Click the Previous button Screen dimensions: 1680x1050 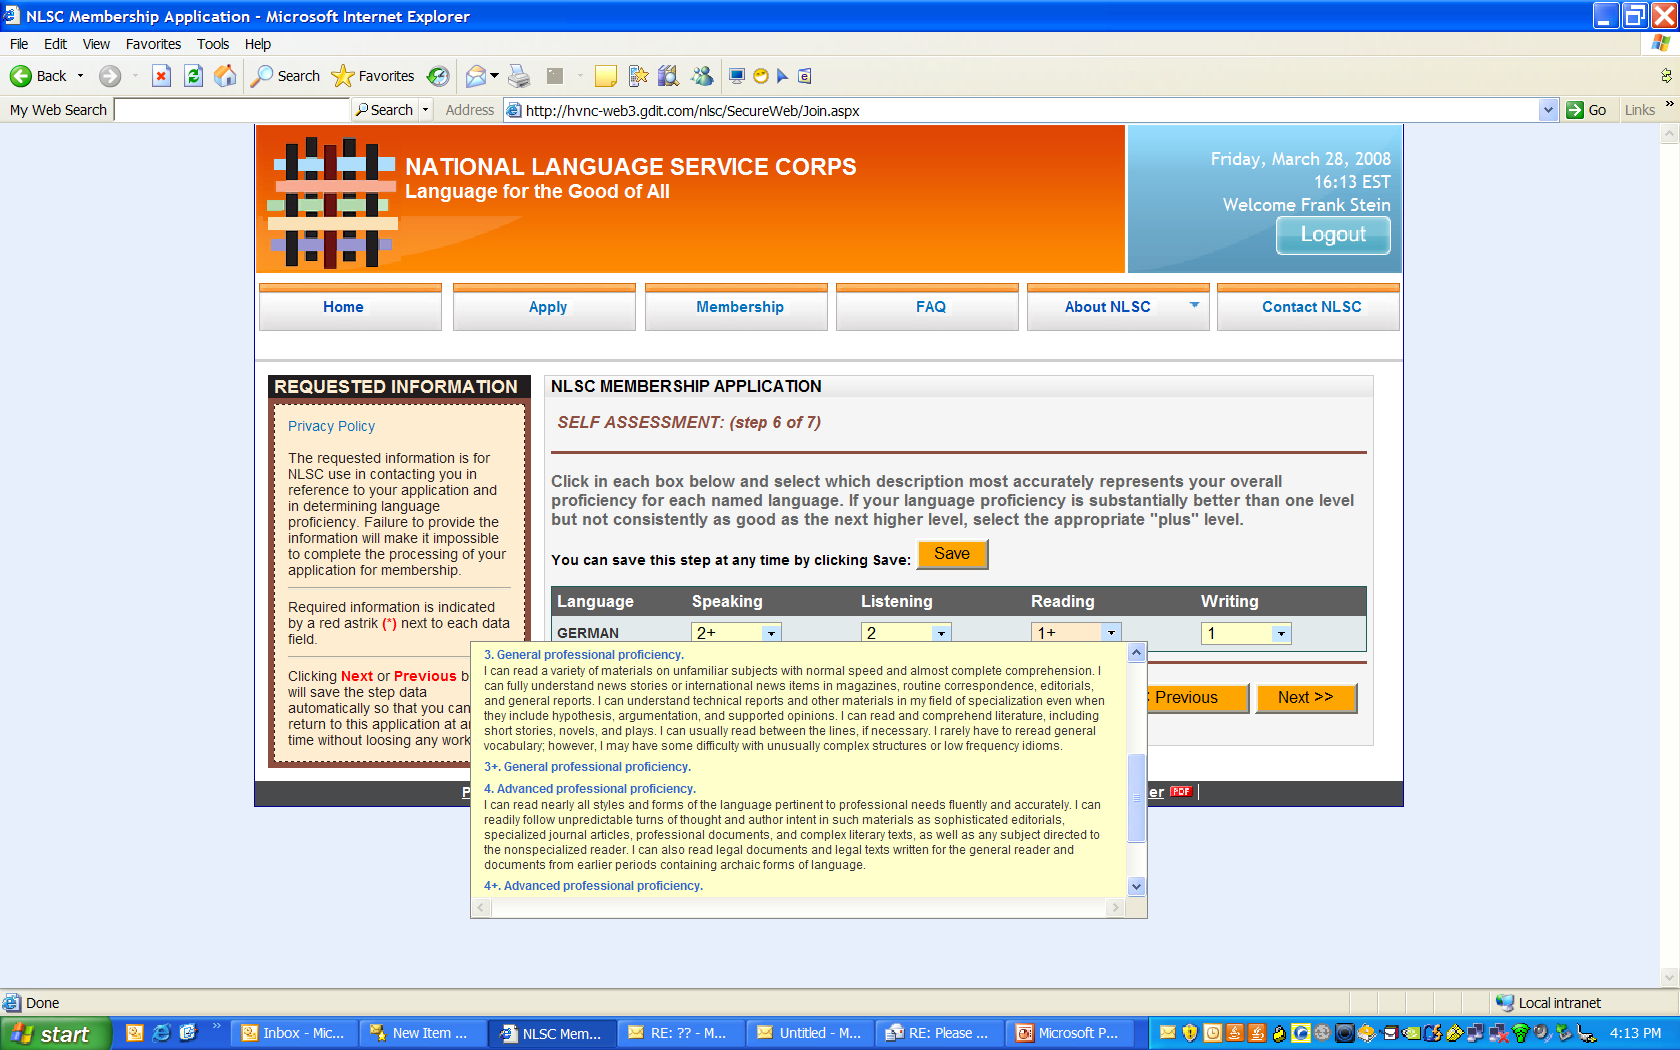[x=1198, y=697]
